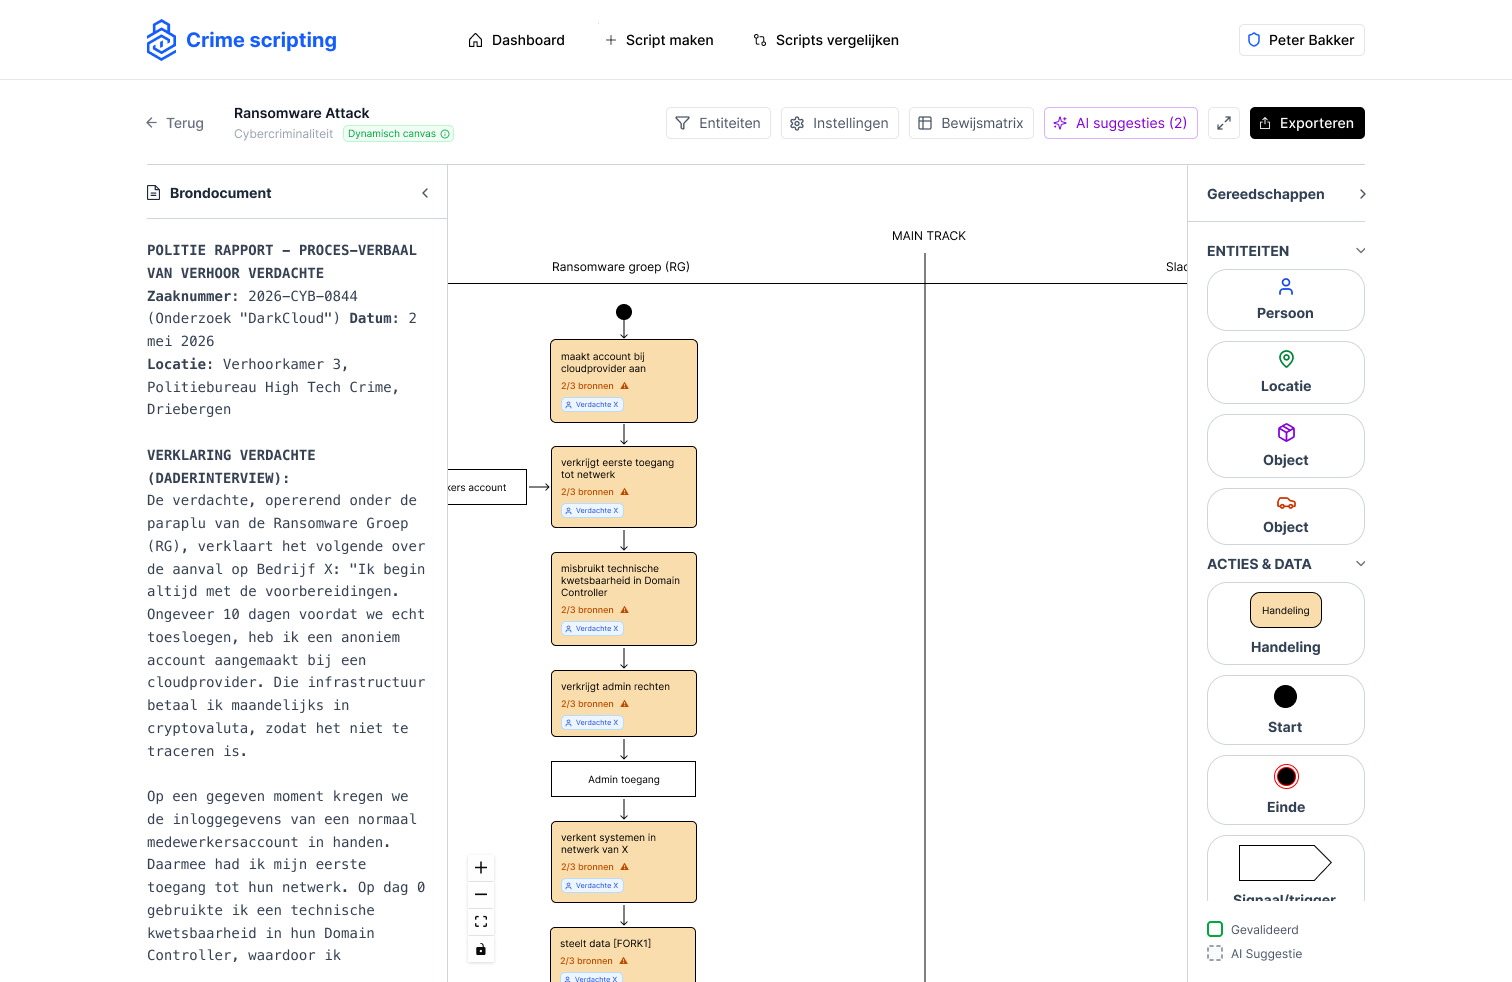The width and height of the screenshot is (1512, 982).
Task: Click the Exporteren button
Action: coord(1307,123)
